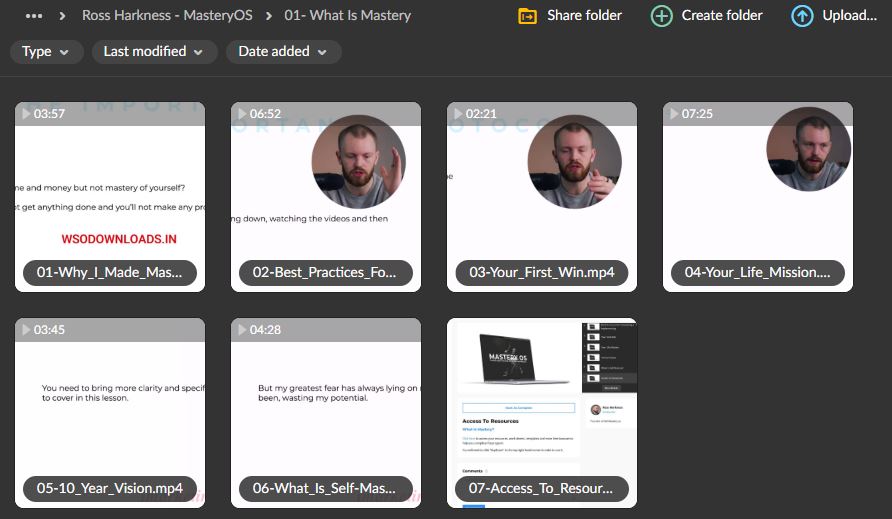Click the three-dots breadcrumb overflow icon
The width and height of the screenshot is (892, 519).
(x=34, y=16)
